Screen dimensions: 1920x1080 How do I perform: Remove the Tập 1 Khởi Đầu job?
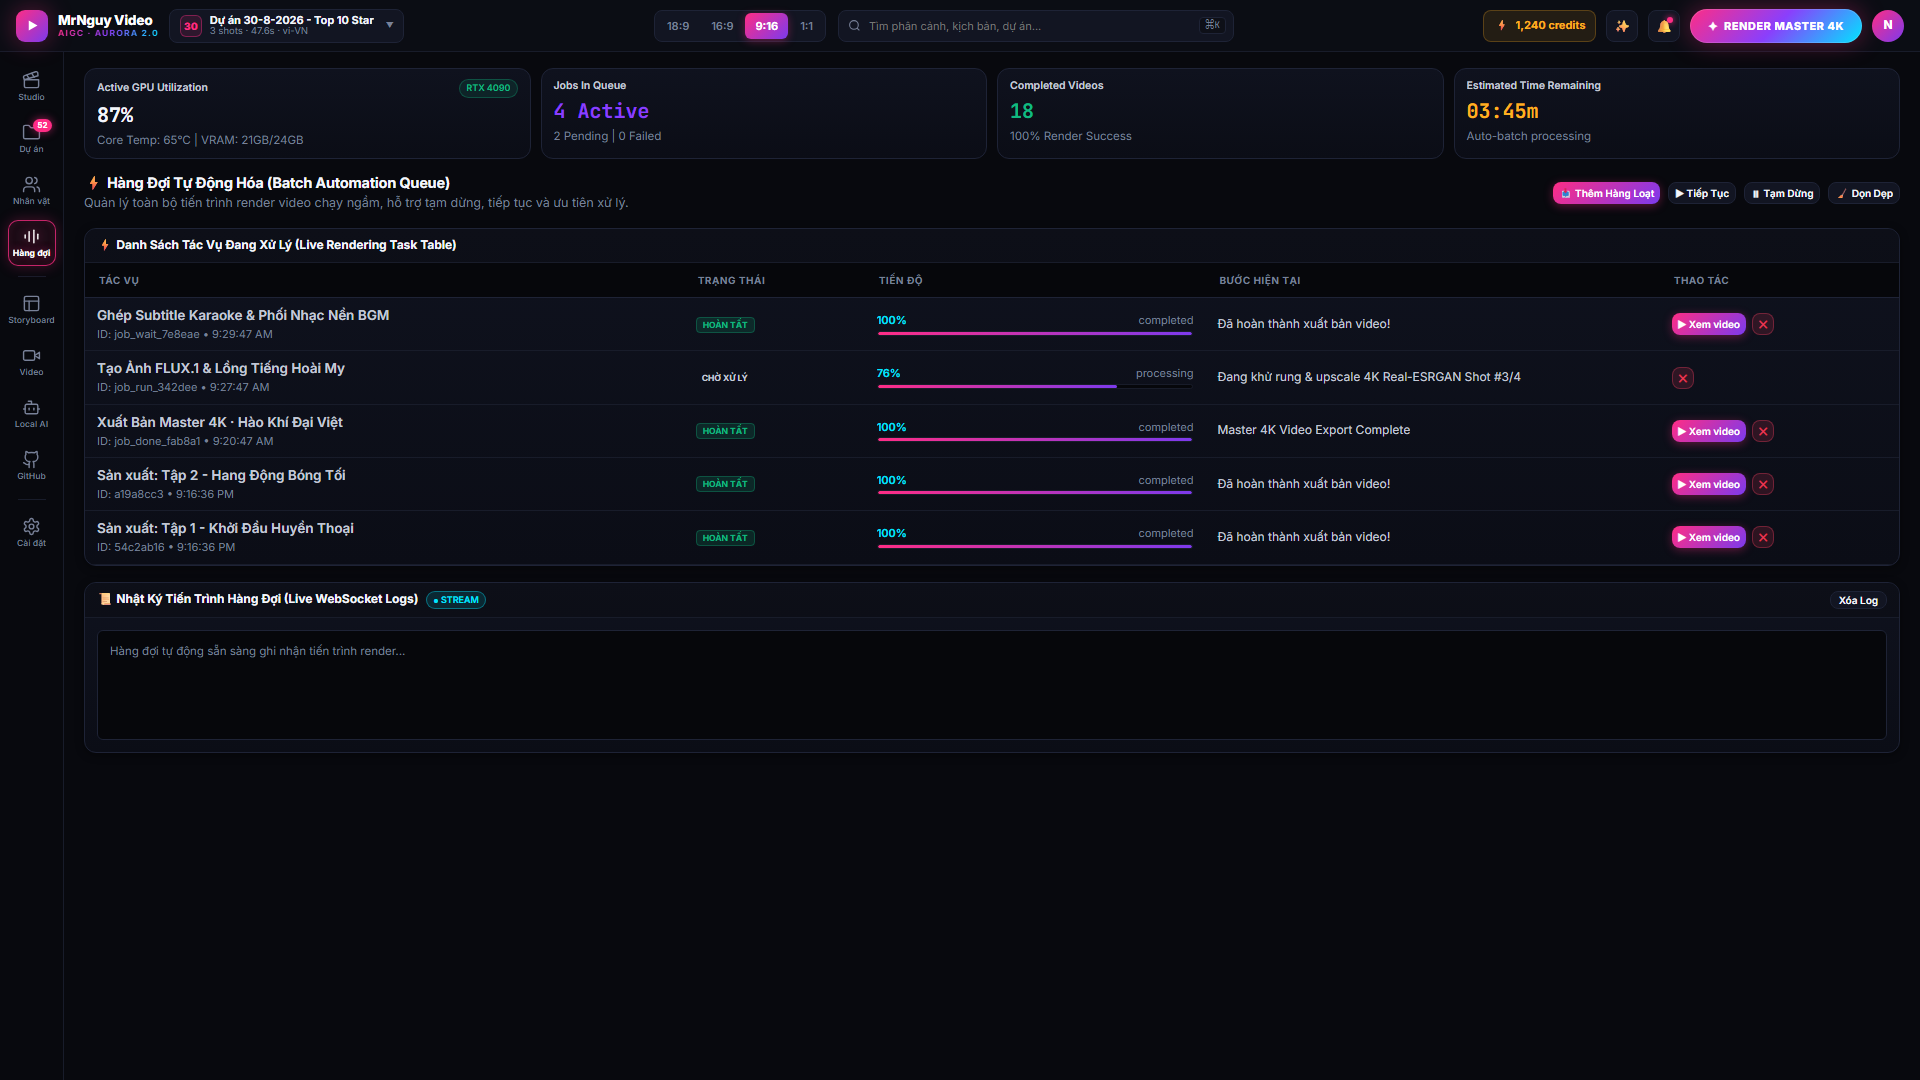pos(1763,537)
